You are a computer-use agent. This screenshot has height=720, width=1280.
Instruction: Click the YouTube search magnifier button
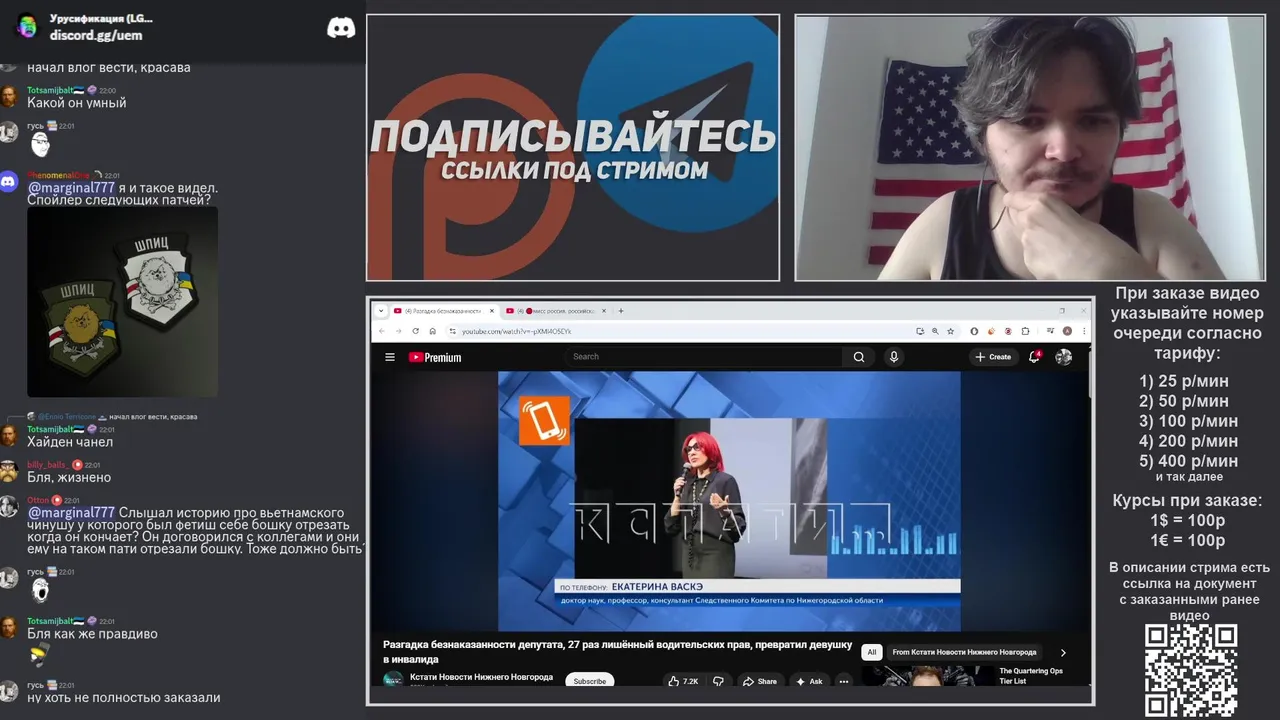(x=859, y=357)
